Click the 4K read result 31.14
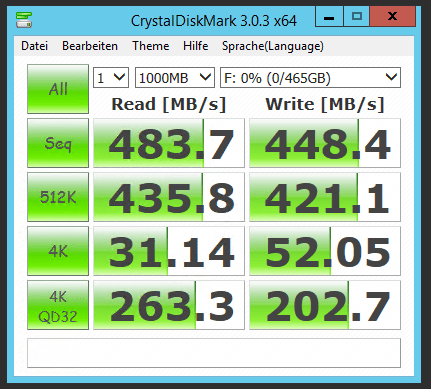The width and height of the screenshot is (431, 389). point(169,251)
